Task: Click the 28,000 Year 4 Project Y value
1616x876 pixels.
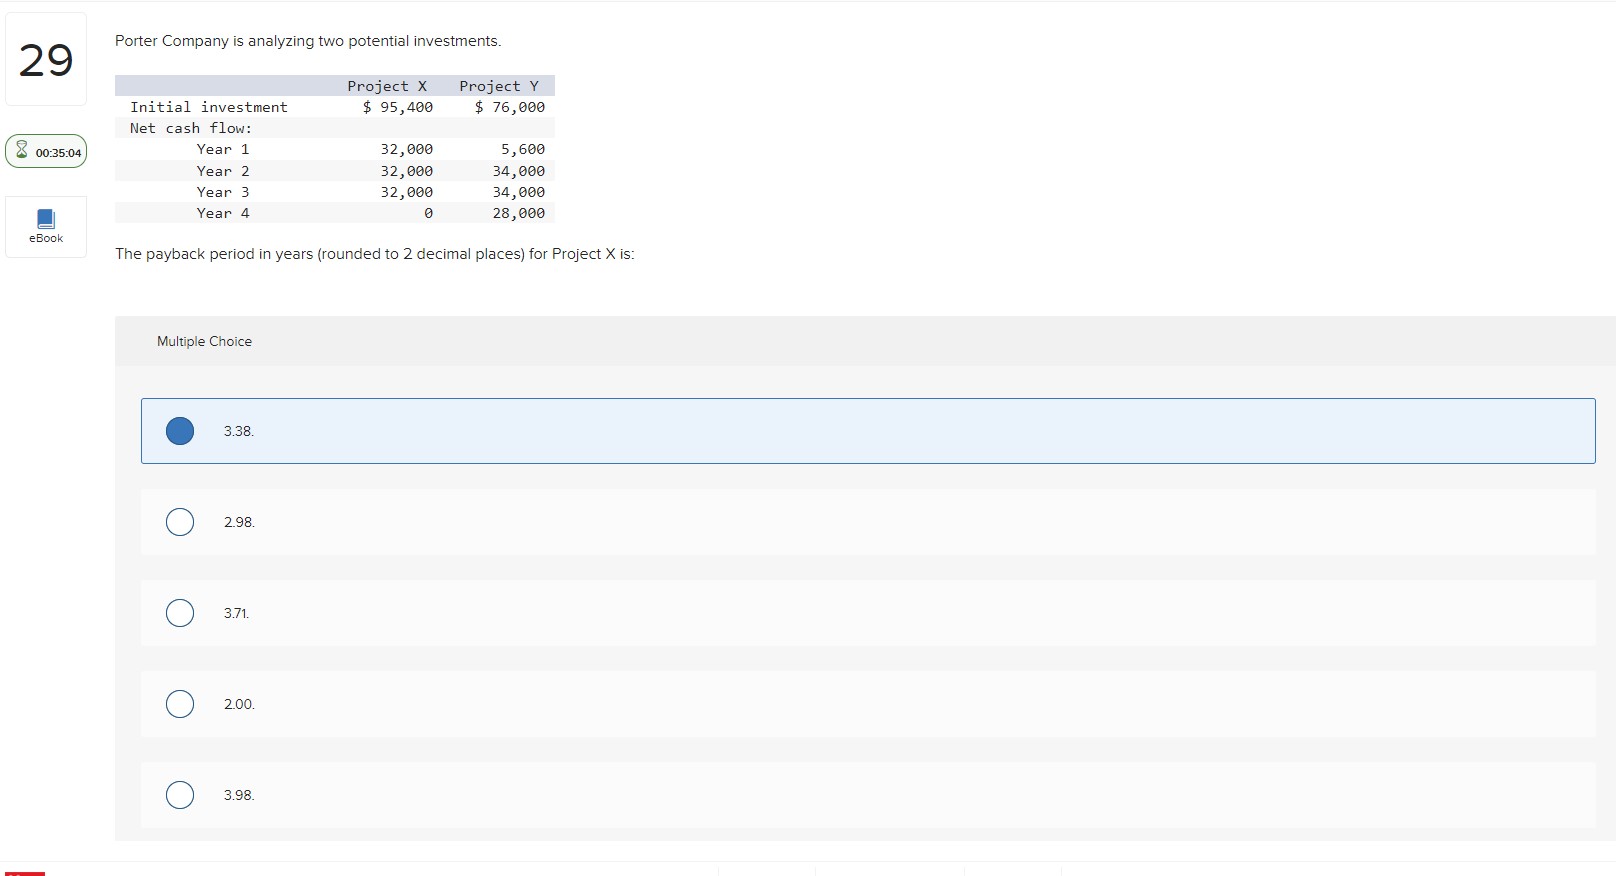Action: point(519,213)
